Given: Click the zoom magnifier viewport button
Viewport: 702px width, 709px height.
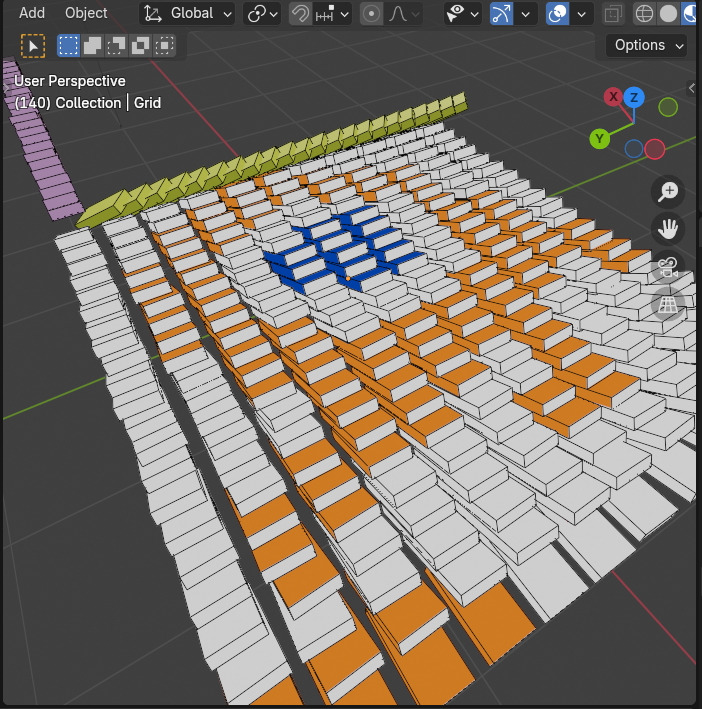Looking at the screenshot, I should [668, 192].
